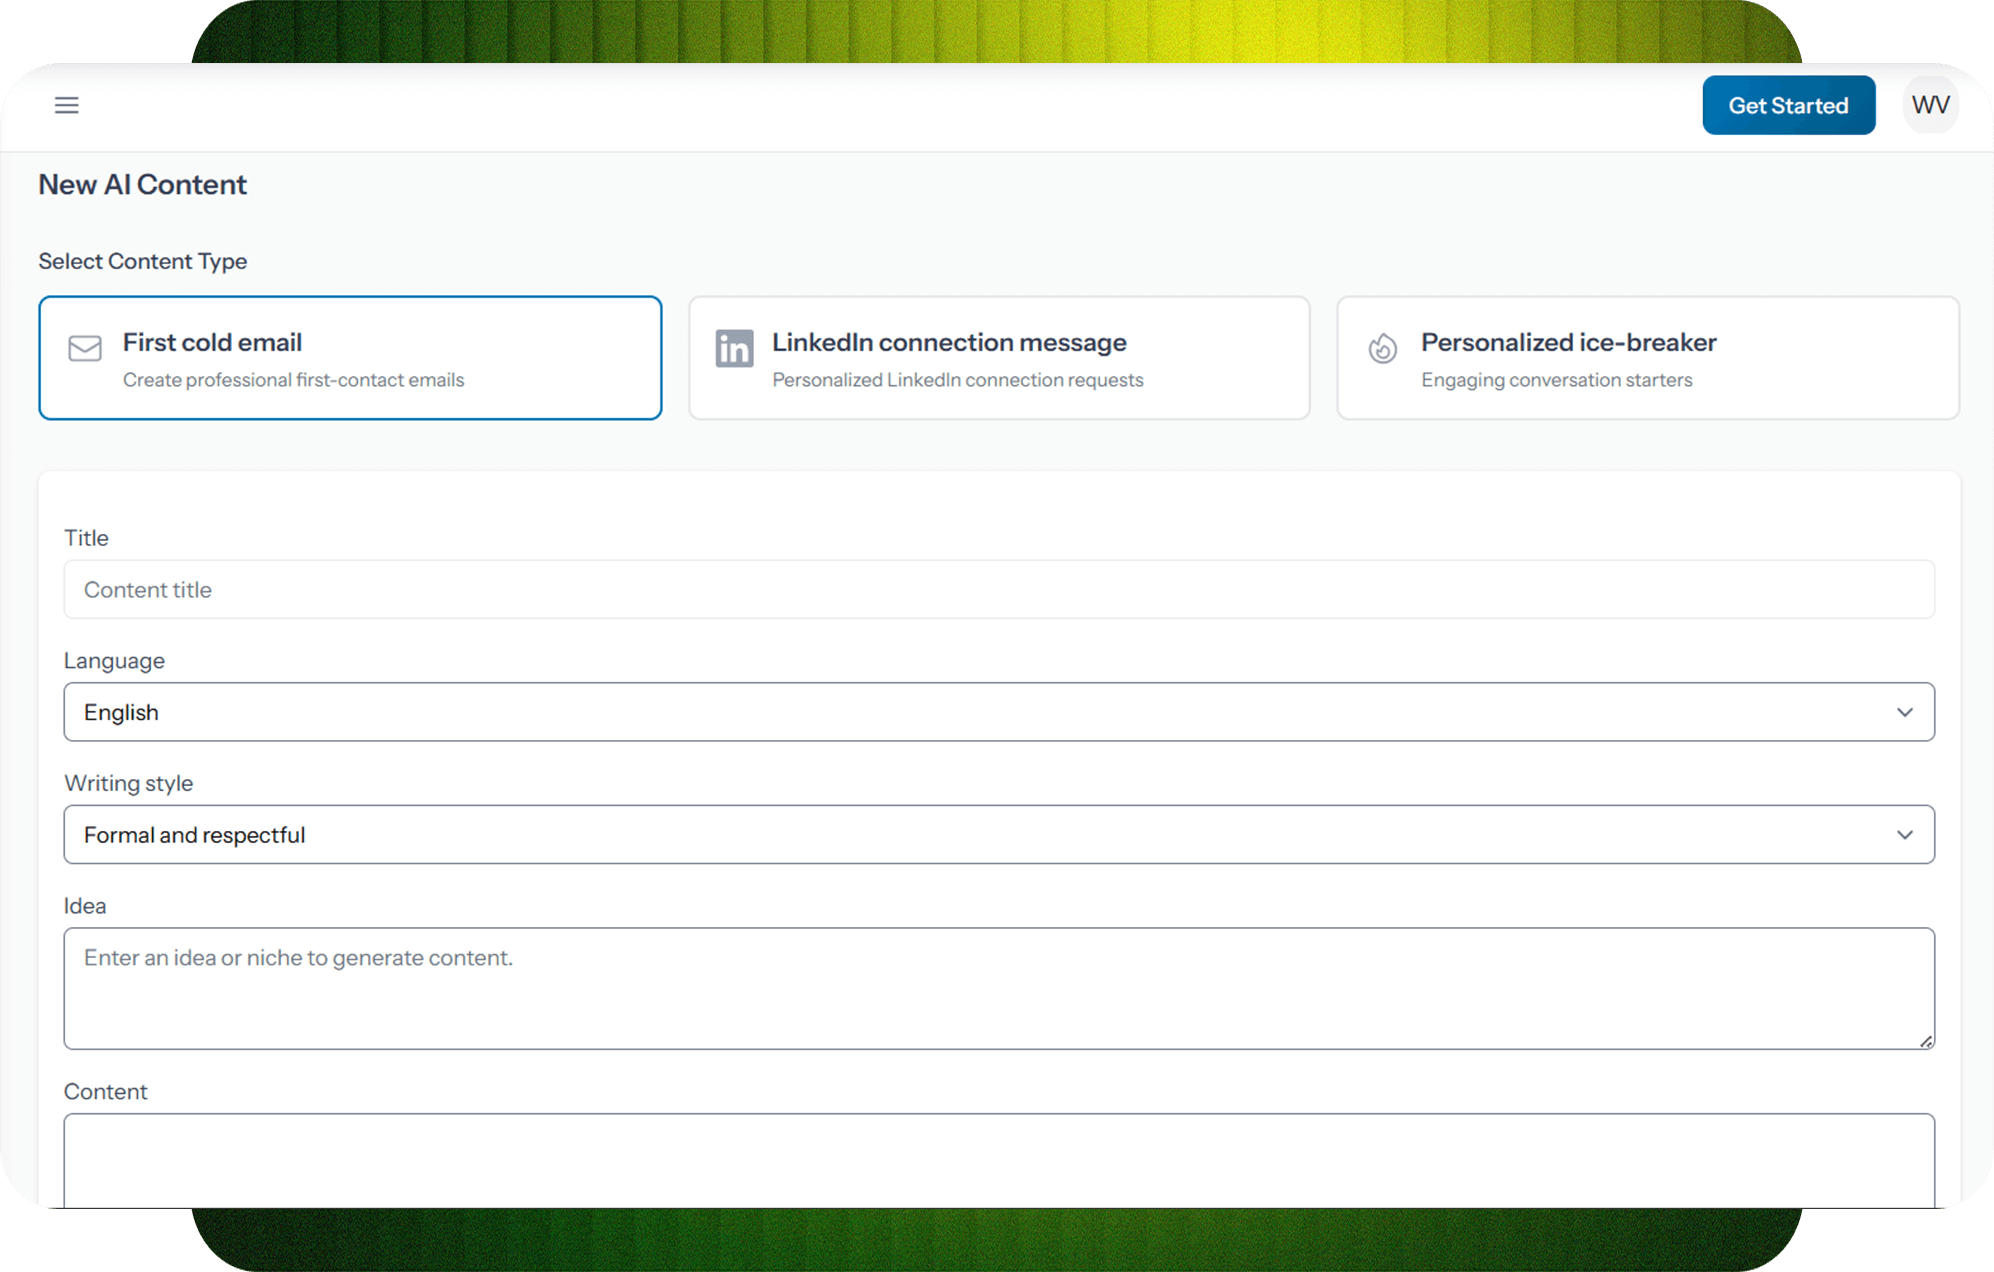Viewport: 1994px width, 1272px height.
Task: Expand the Writing style dropdown chevron
Action: click(1904, 835)
